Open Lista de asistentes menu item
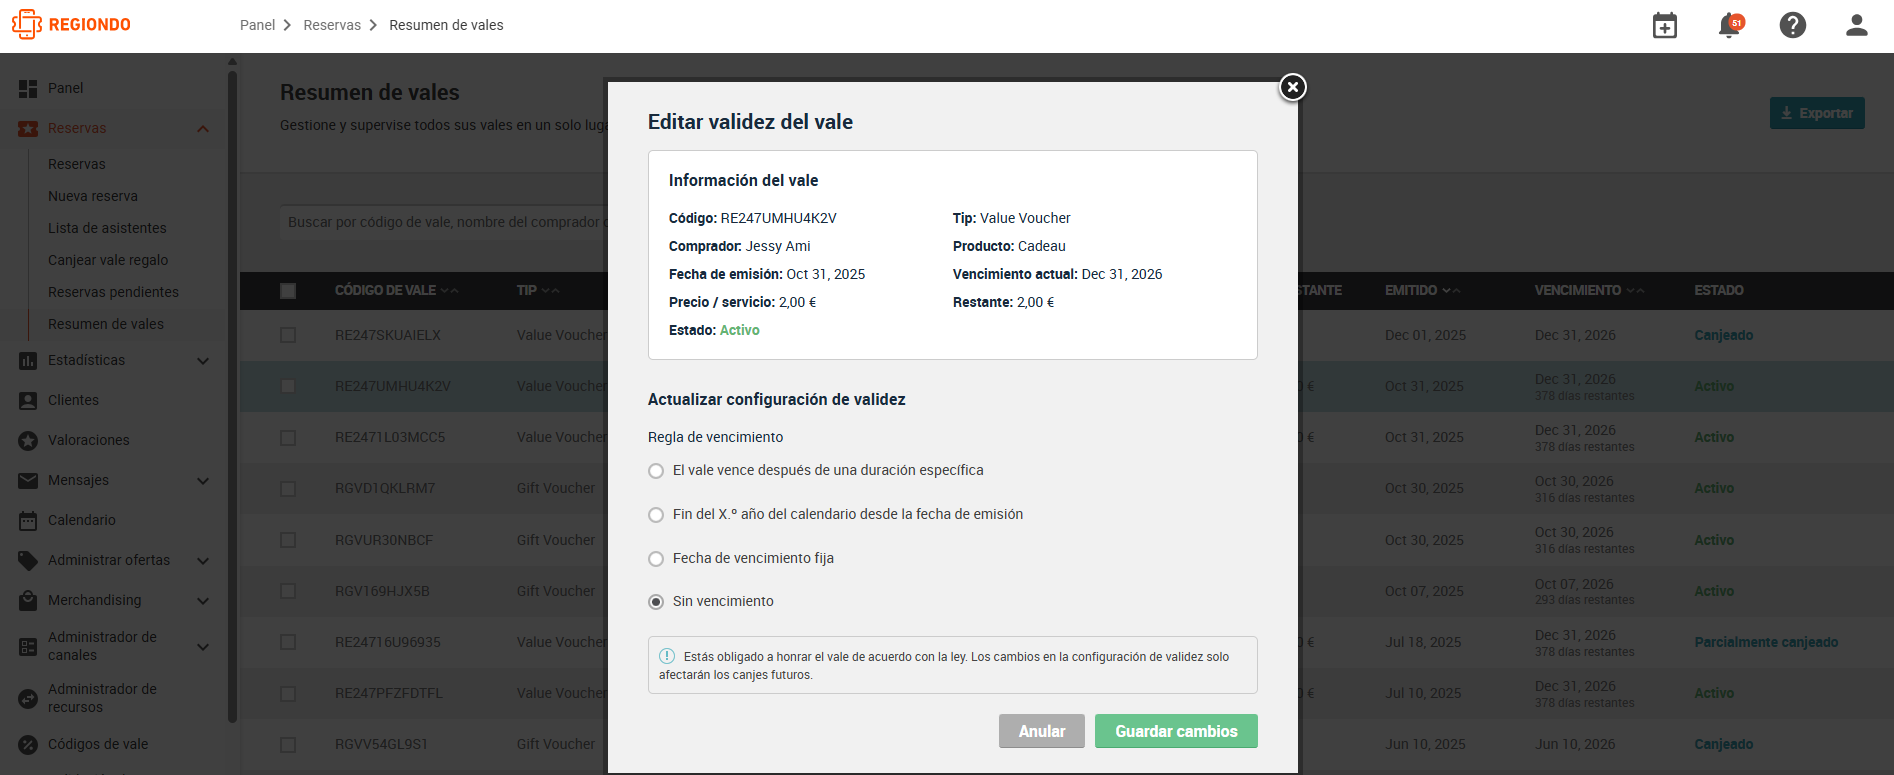The width and height of the screenshot is (1894, 775). (107, 228)
